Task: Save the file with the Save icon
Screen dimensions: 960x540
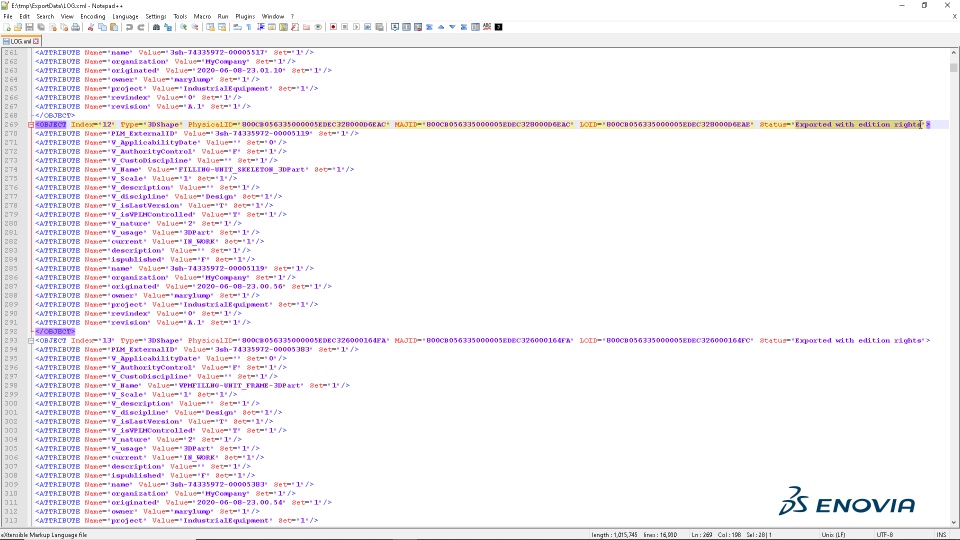Action: (x=29, y=27)
